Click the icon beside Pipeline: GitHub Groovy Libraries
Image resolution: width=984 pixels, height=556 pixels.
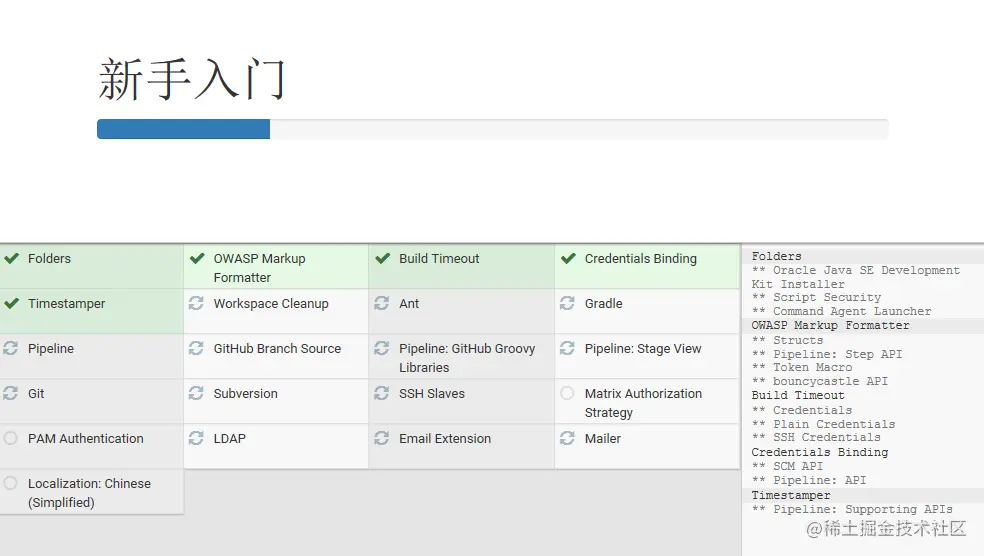coord(382,348)
